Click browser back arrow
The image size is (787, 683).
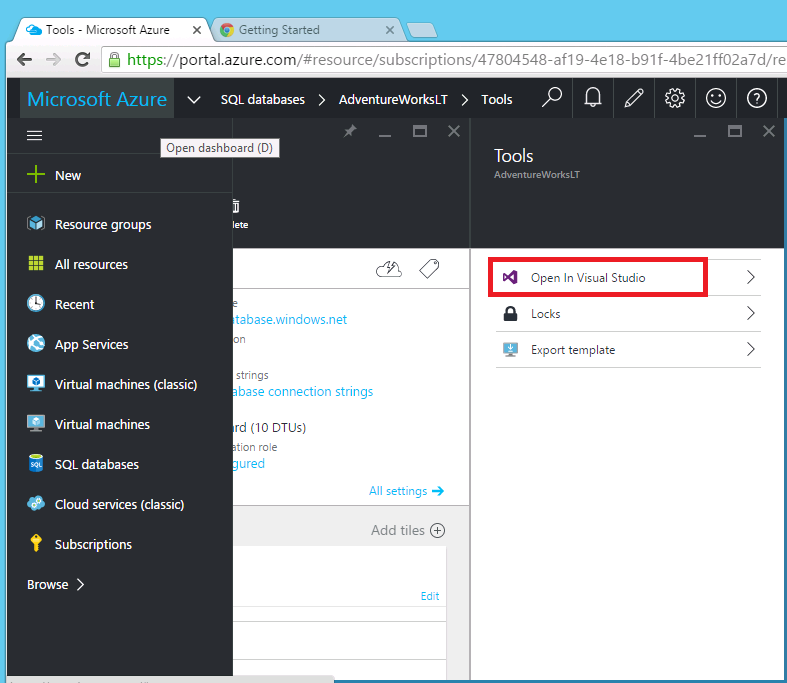point(24,60)
